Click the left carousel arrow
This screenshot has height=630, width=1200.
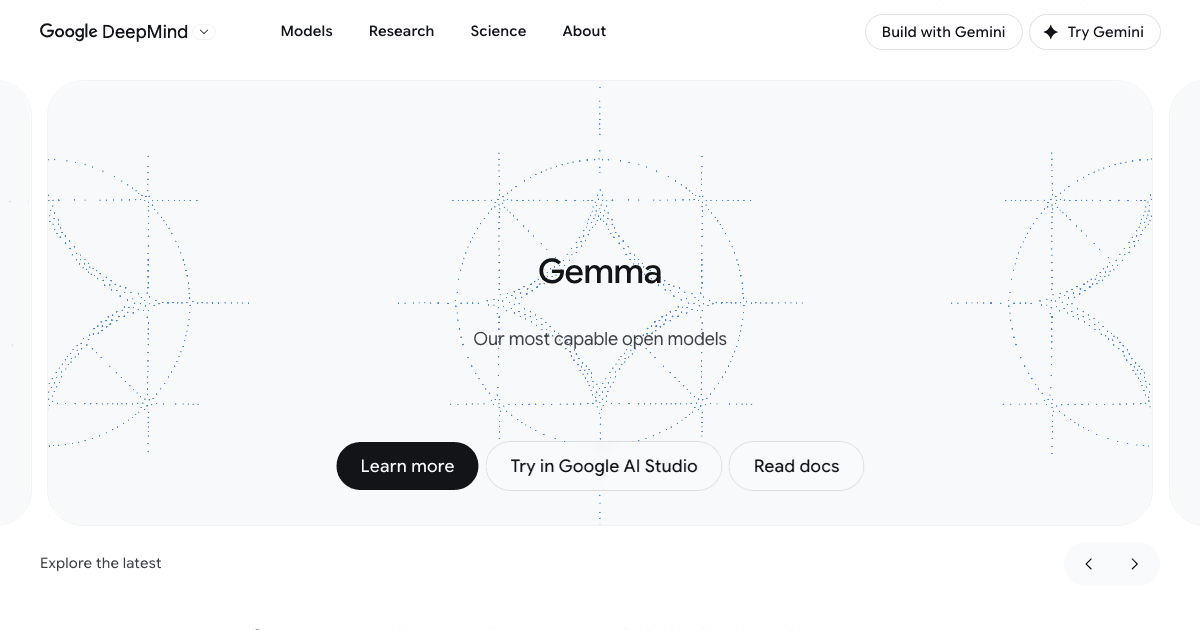(1089, 563)
